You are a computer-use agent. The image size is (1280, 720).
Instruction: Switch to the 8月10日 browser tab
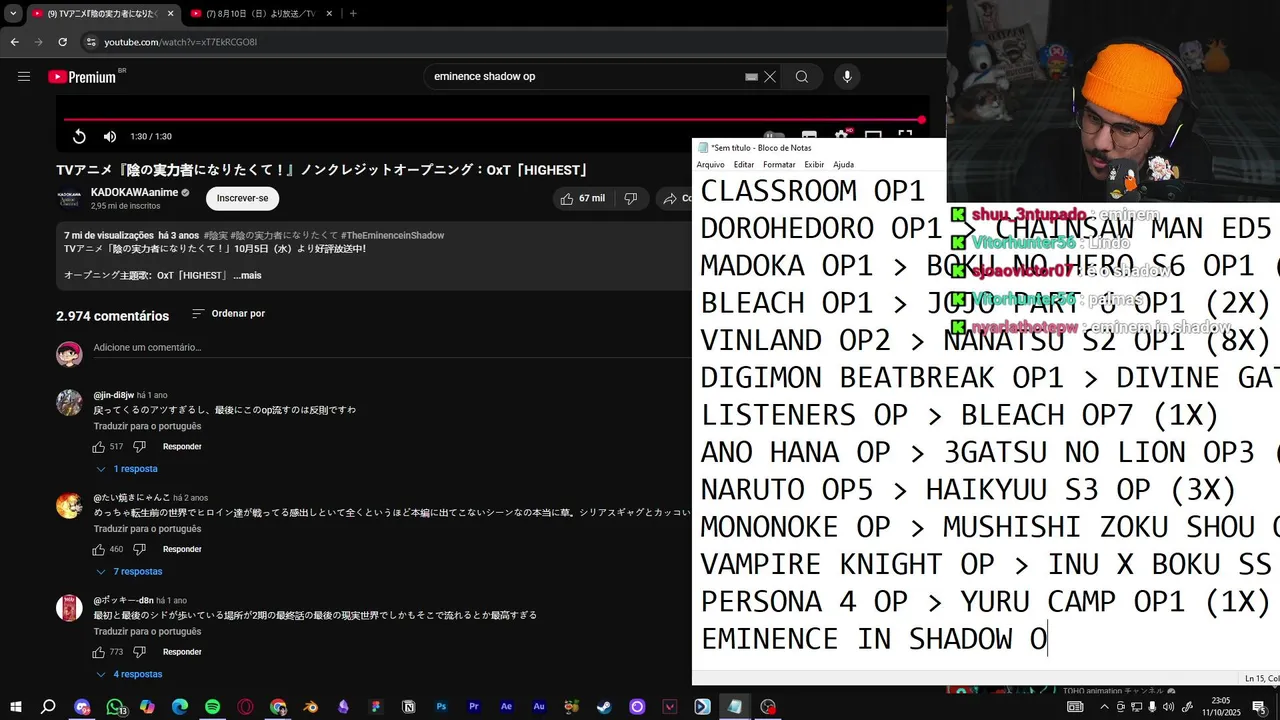pos(260,14)
